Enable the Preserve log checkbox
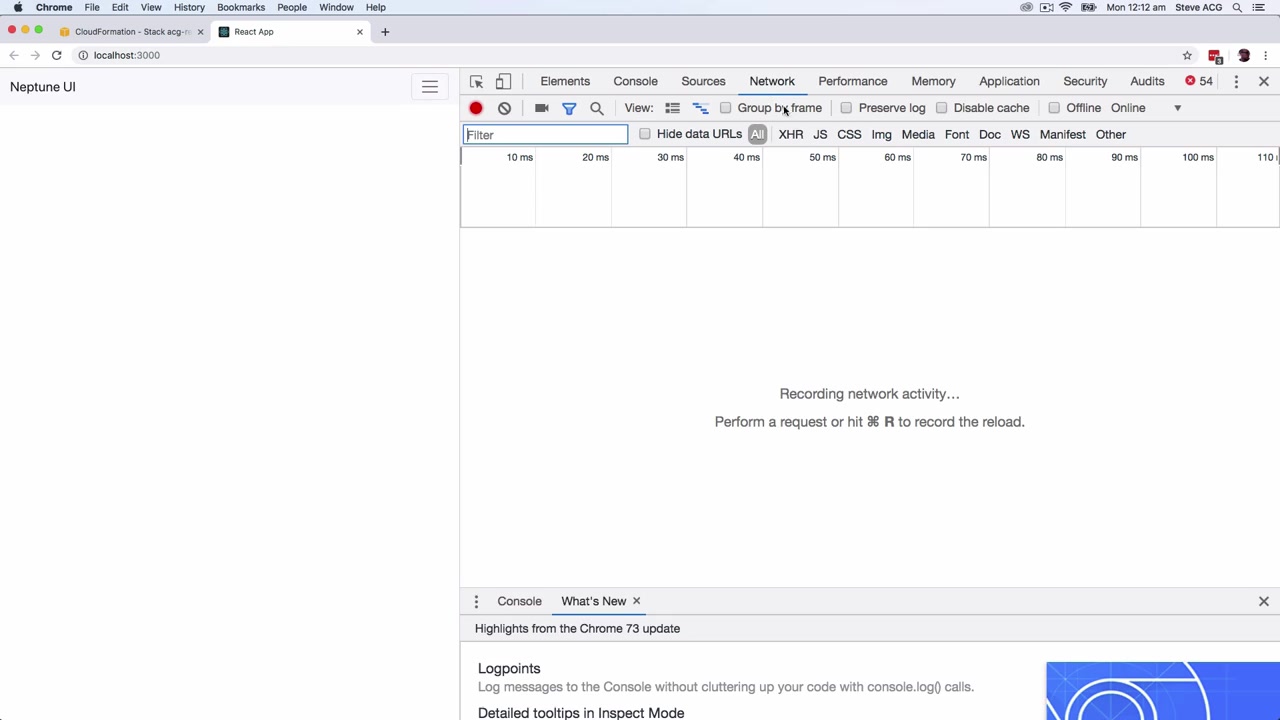The height and width of the screenshot is (720, 1280). point(846,108)
